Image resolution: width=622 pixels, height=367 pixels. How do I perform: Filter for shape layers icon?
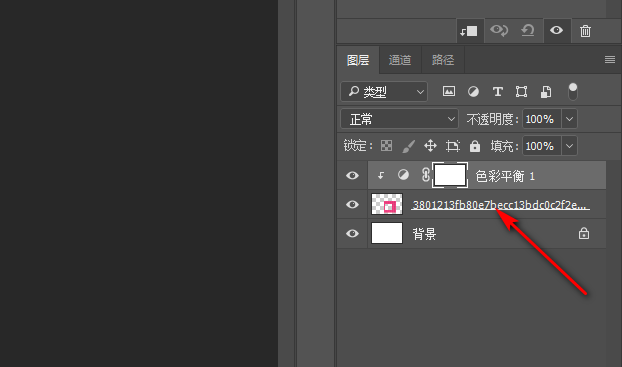pyautogui.click(x=521, y=92)
